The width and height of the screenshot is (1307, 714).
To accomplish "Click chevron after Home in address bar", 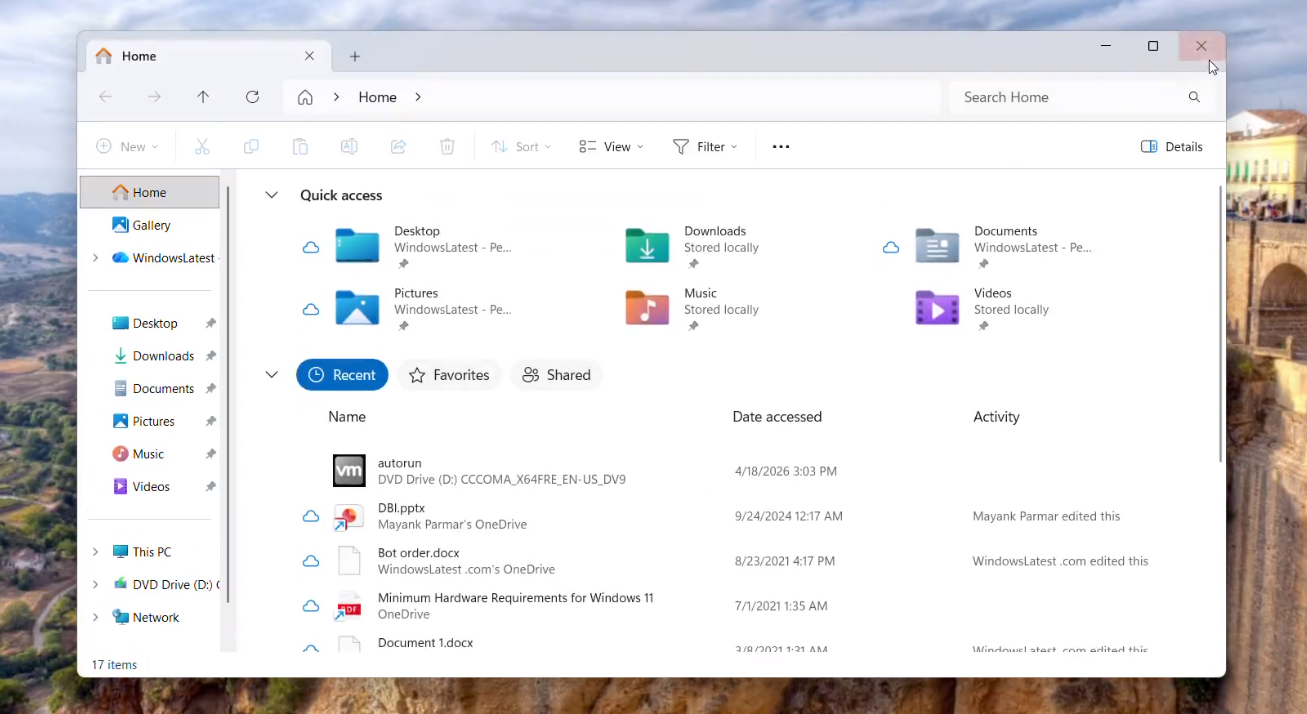I will pyautogui.click(x=418, y=97).
